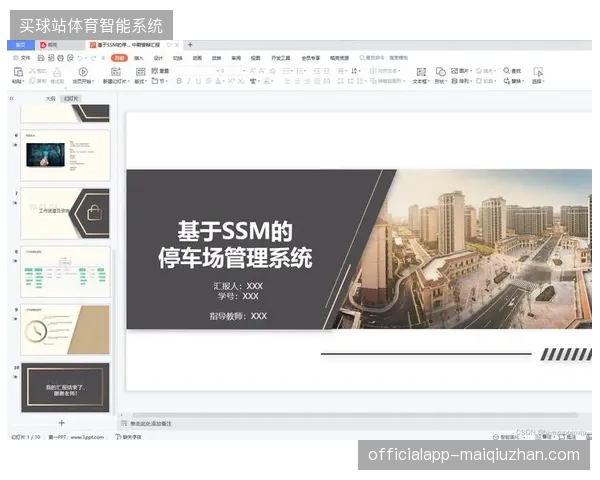The height and width of the screenshot is (480, 600).
Task: Click the notes area to add remarks
Action: pos(151,424)
